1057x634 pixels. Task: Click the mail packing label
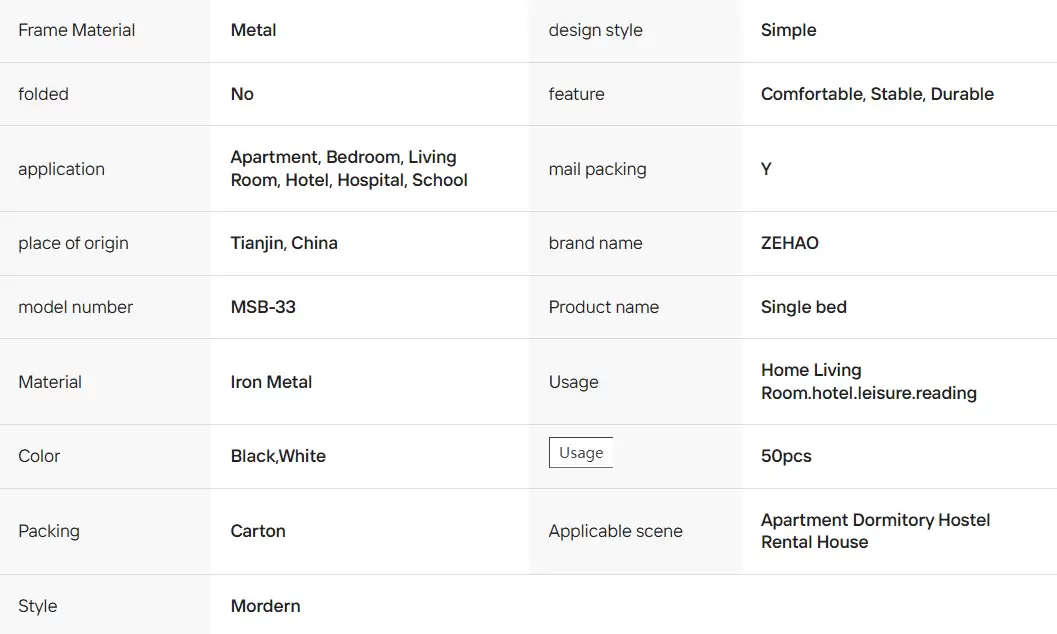(597, 169)
